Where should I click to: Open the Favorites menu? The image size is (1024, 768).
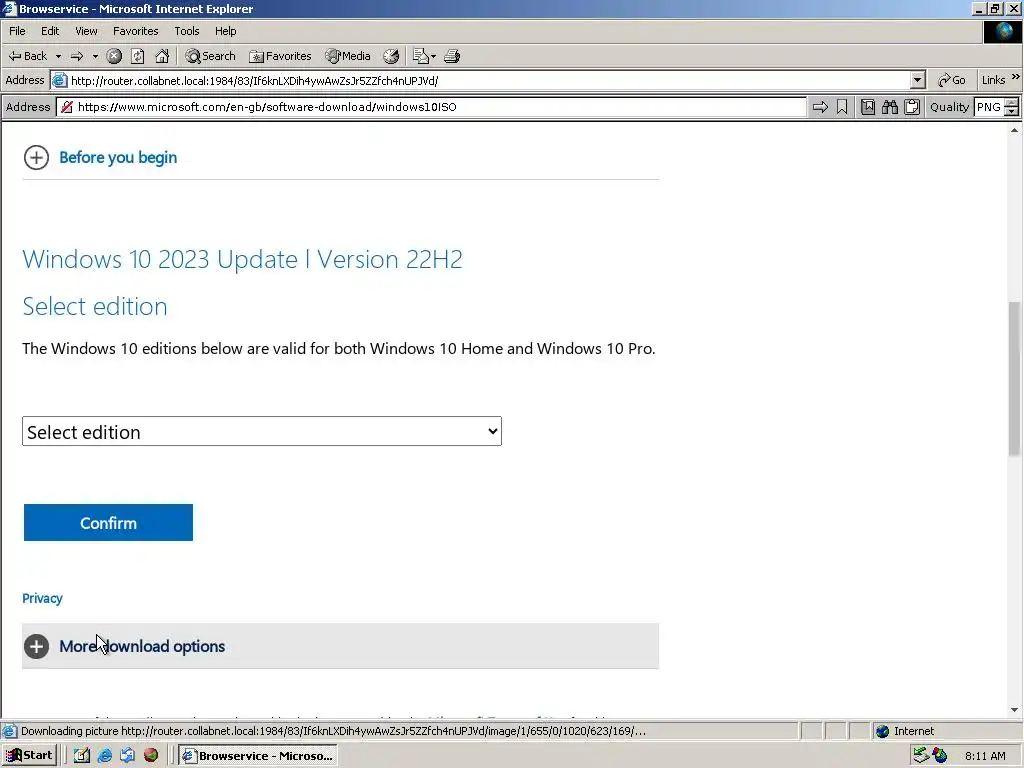point(135,31)
